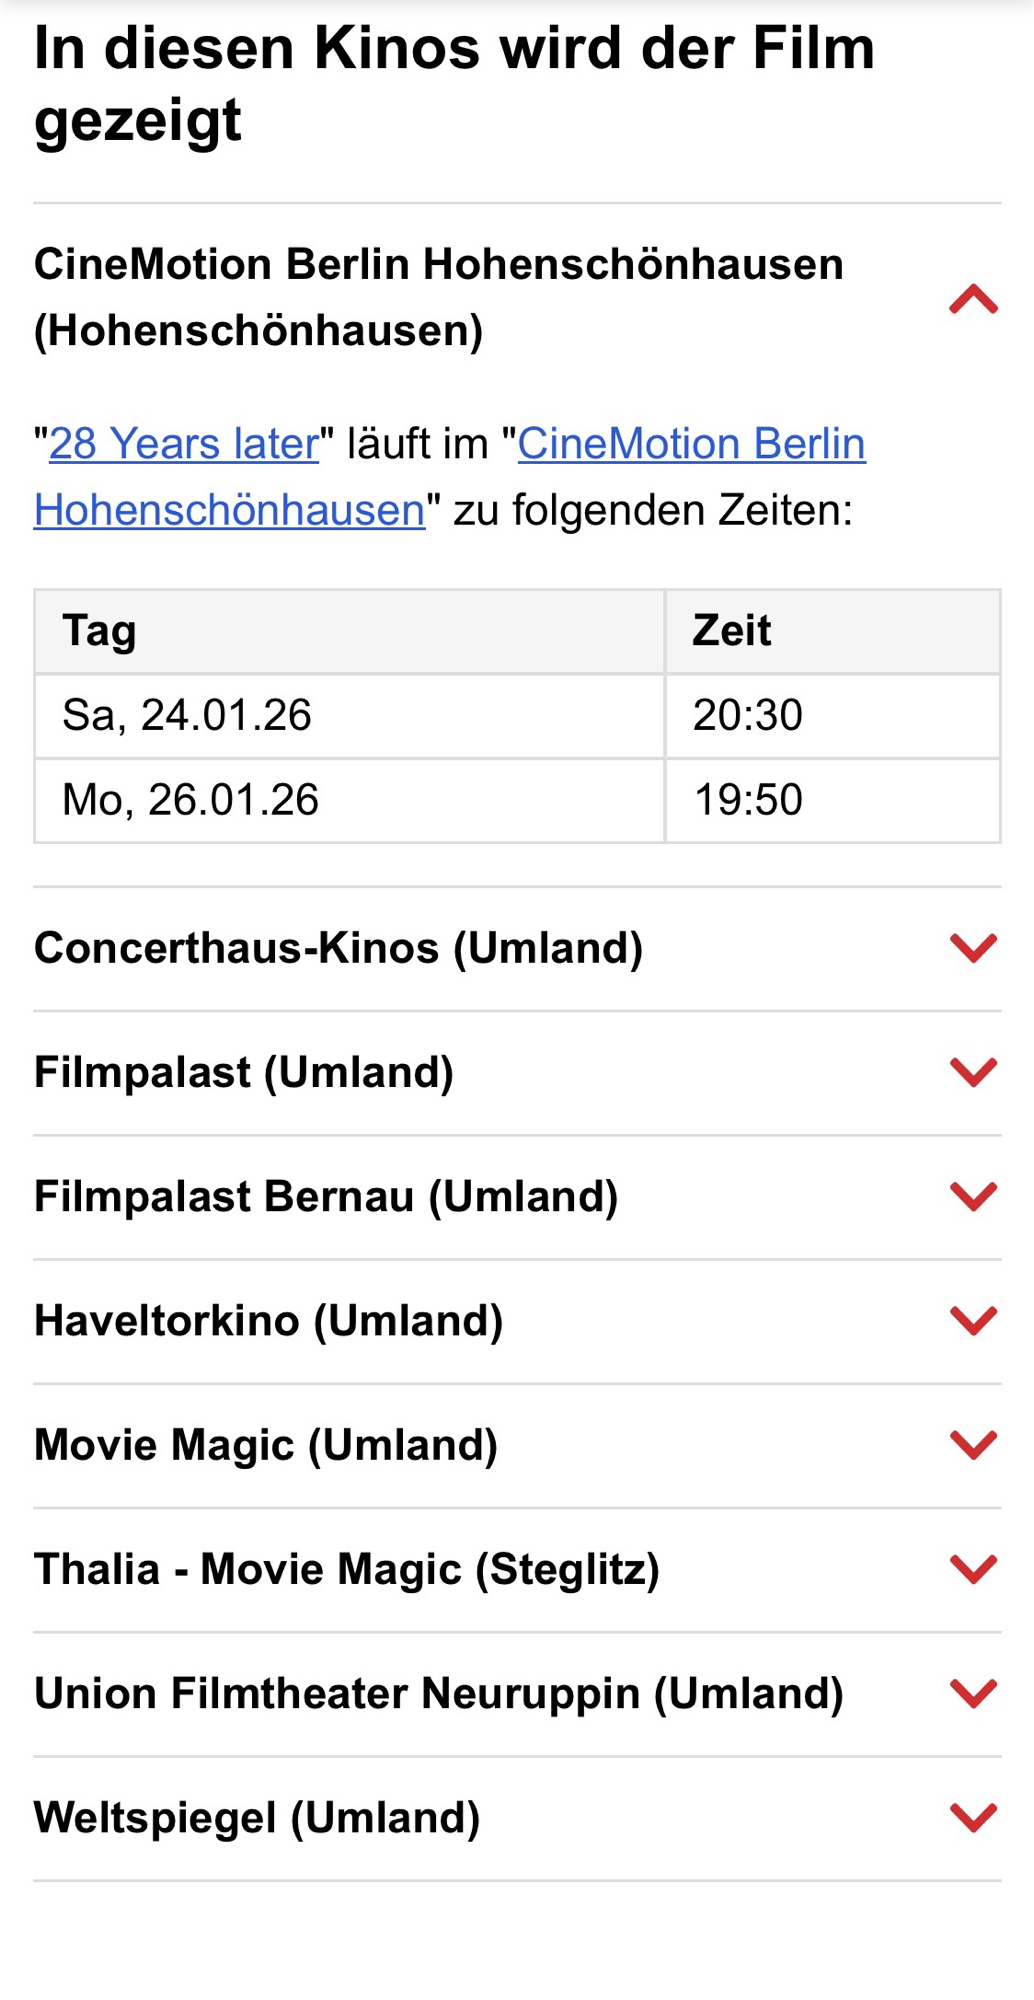
Task: Expand the Filmpalast (Umland) chevron
Action: point(973,1071)
